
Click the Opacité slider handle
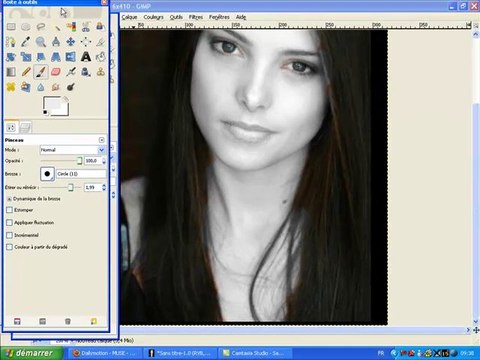pos(79,161)
